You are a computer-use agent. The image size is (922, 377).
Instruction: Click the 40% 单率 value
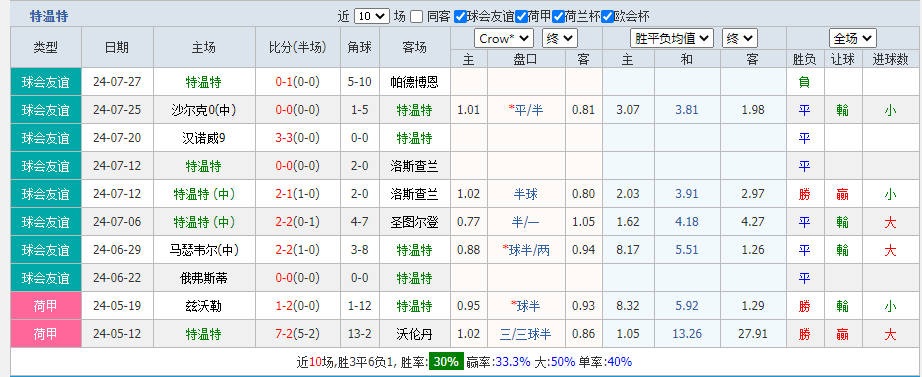click(619, 362)
